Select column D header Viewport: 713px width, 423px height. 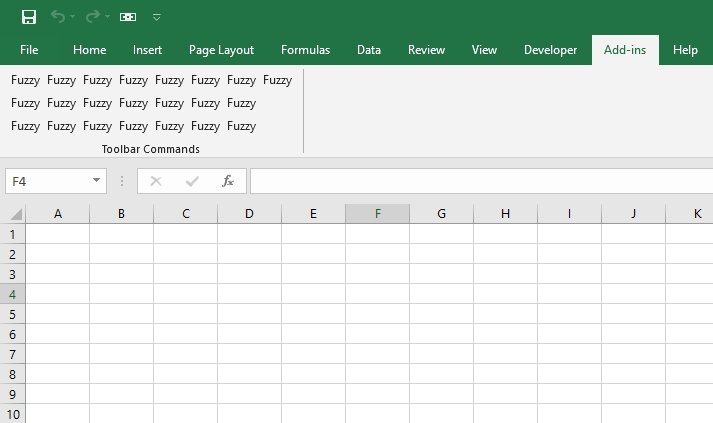coord(249,214)
